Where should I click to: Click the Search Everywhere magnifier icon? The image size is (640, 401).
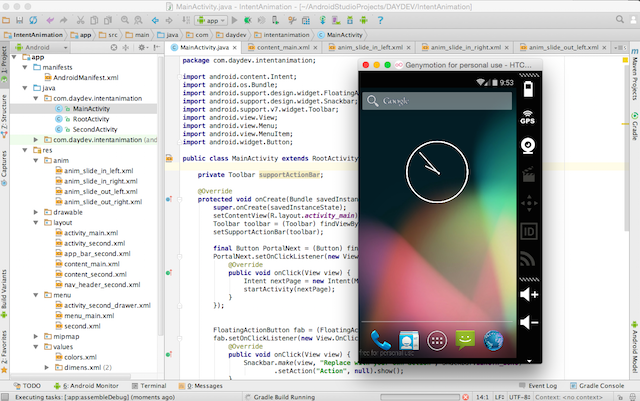click(620, 19)
